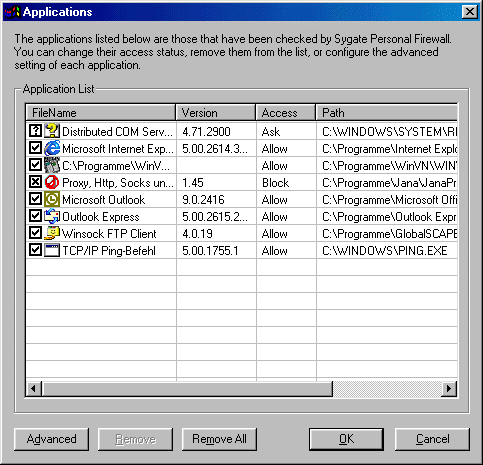483x465 pixels.
Task: Click the Remove All button
Action: coord(219,439)
